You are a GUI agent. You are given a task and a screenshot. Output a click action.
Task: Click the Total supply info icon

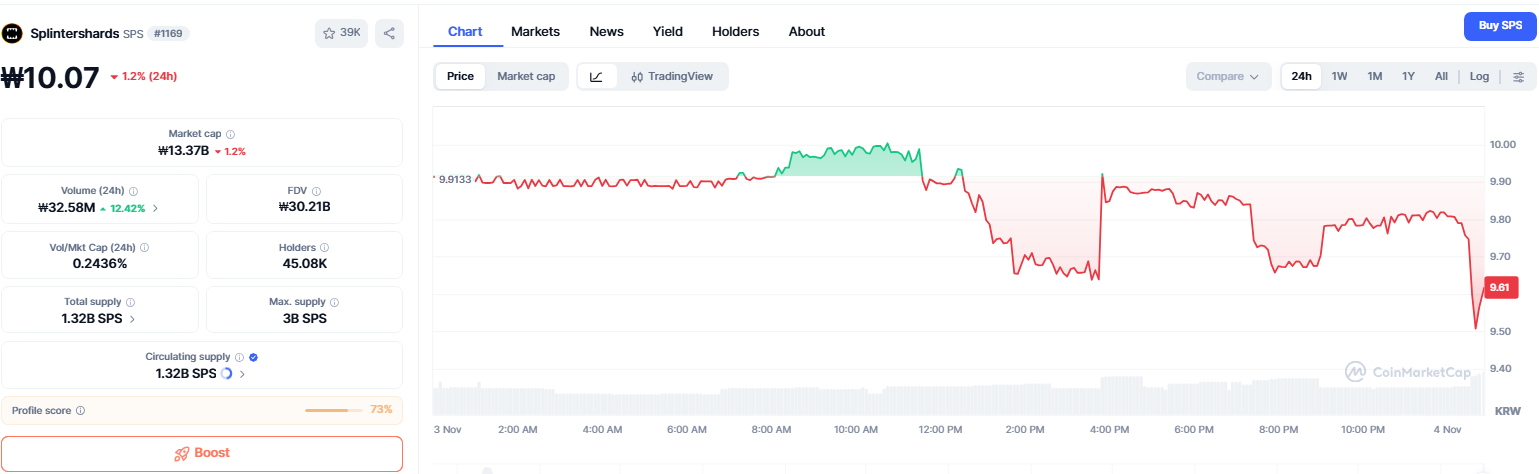pos(131,302)
